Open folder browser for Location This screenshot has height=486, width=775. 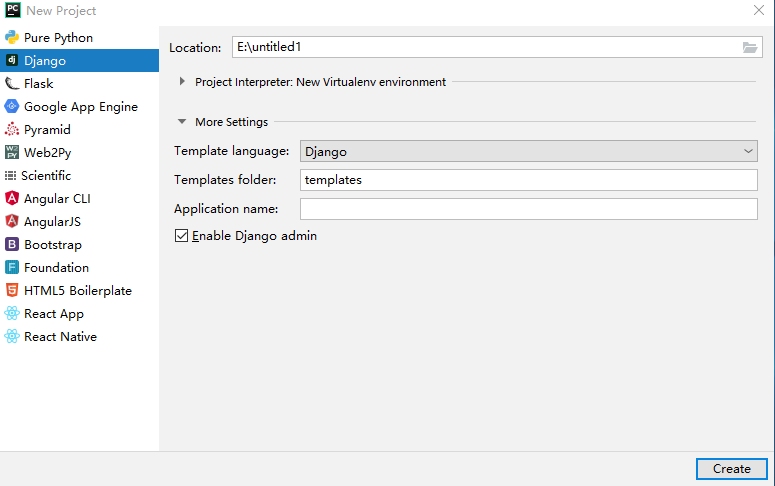coord(750,47)
